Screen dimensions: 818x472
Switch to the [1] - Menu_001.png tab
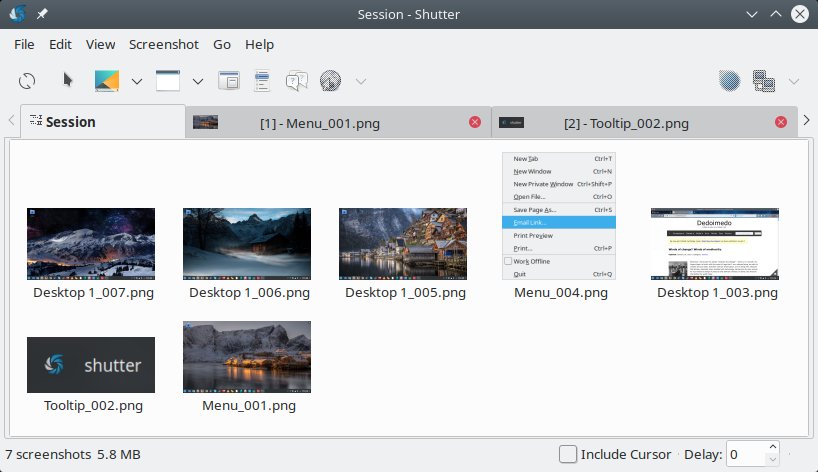pos(338,123)
